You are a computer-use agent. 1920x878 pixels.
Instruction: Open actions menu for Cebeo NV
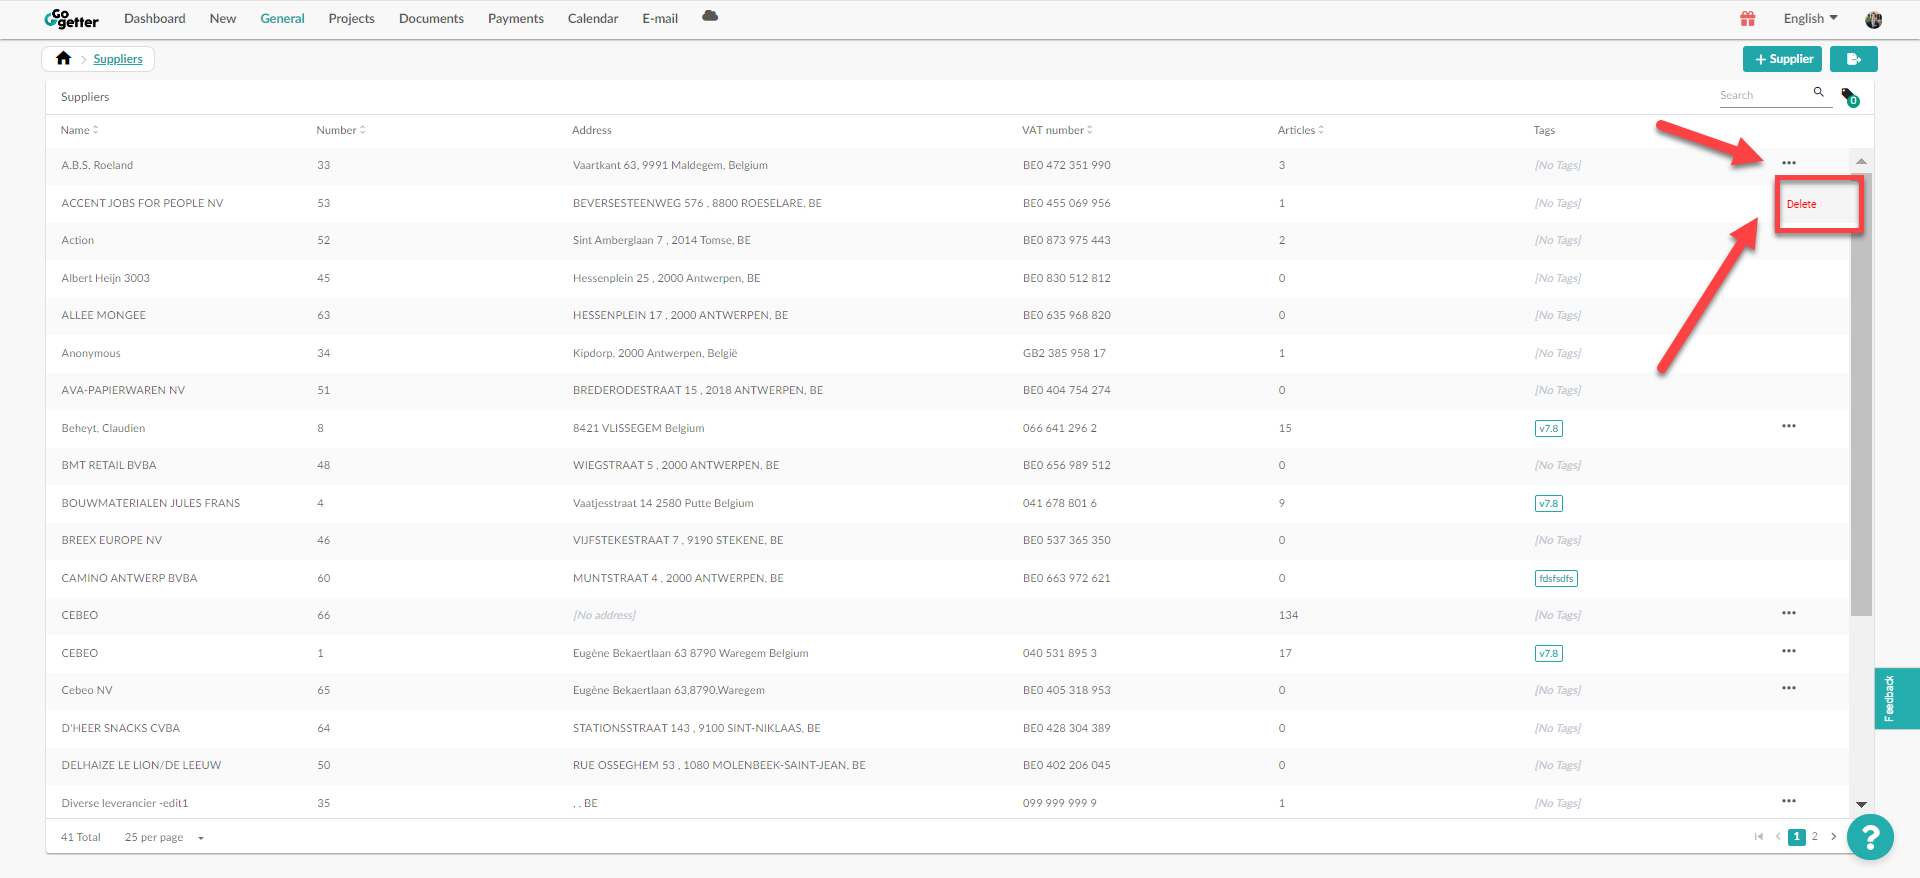1789,688
